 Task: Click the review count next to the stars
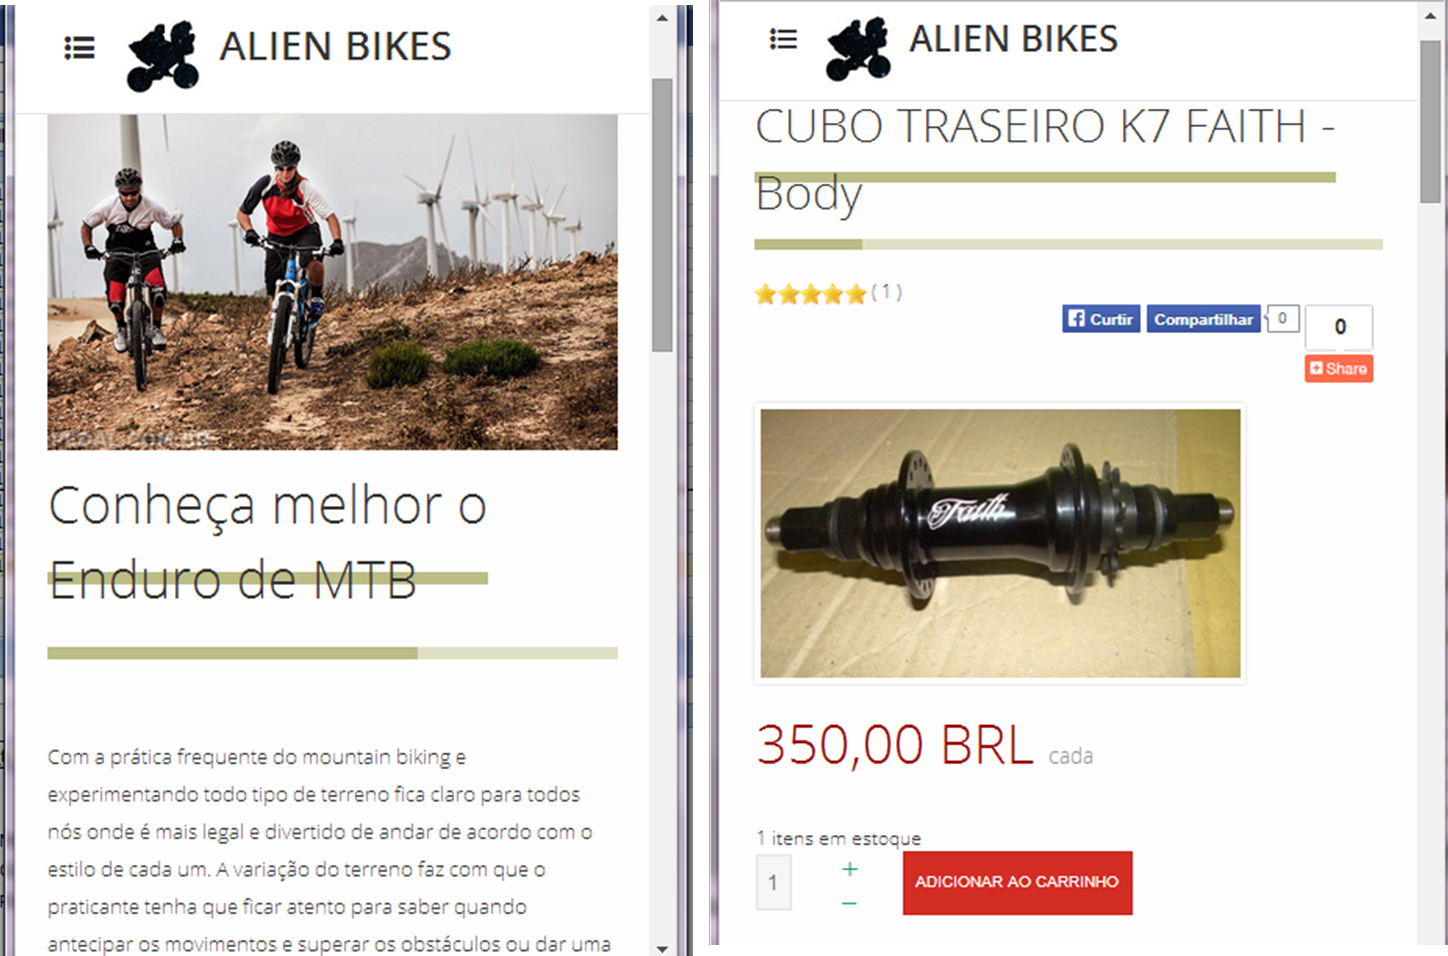coord(886,292)
